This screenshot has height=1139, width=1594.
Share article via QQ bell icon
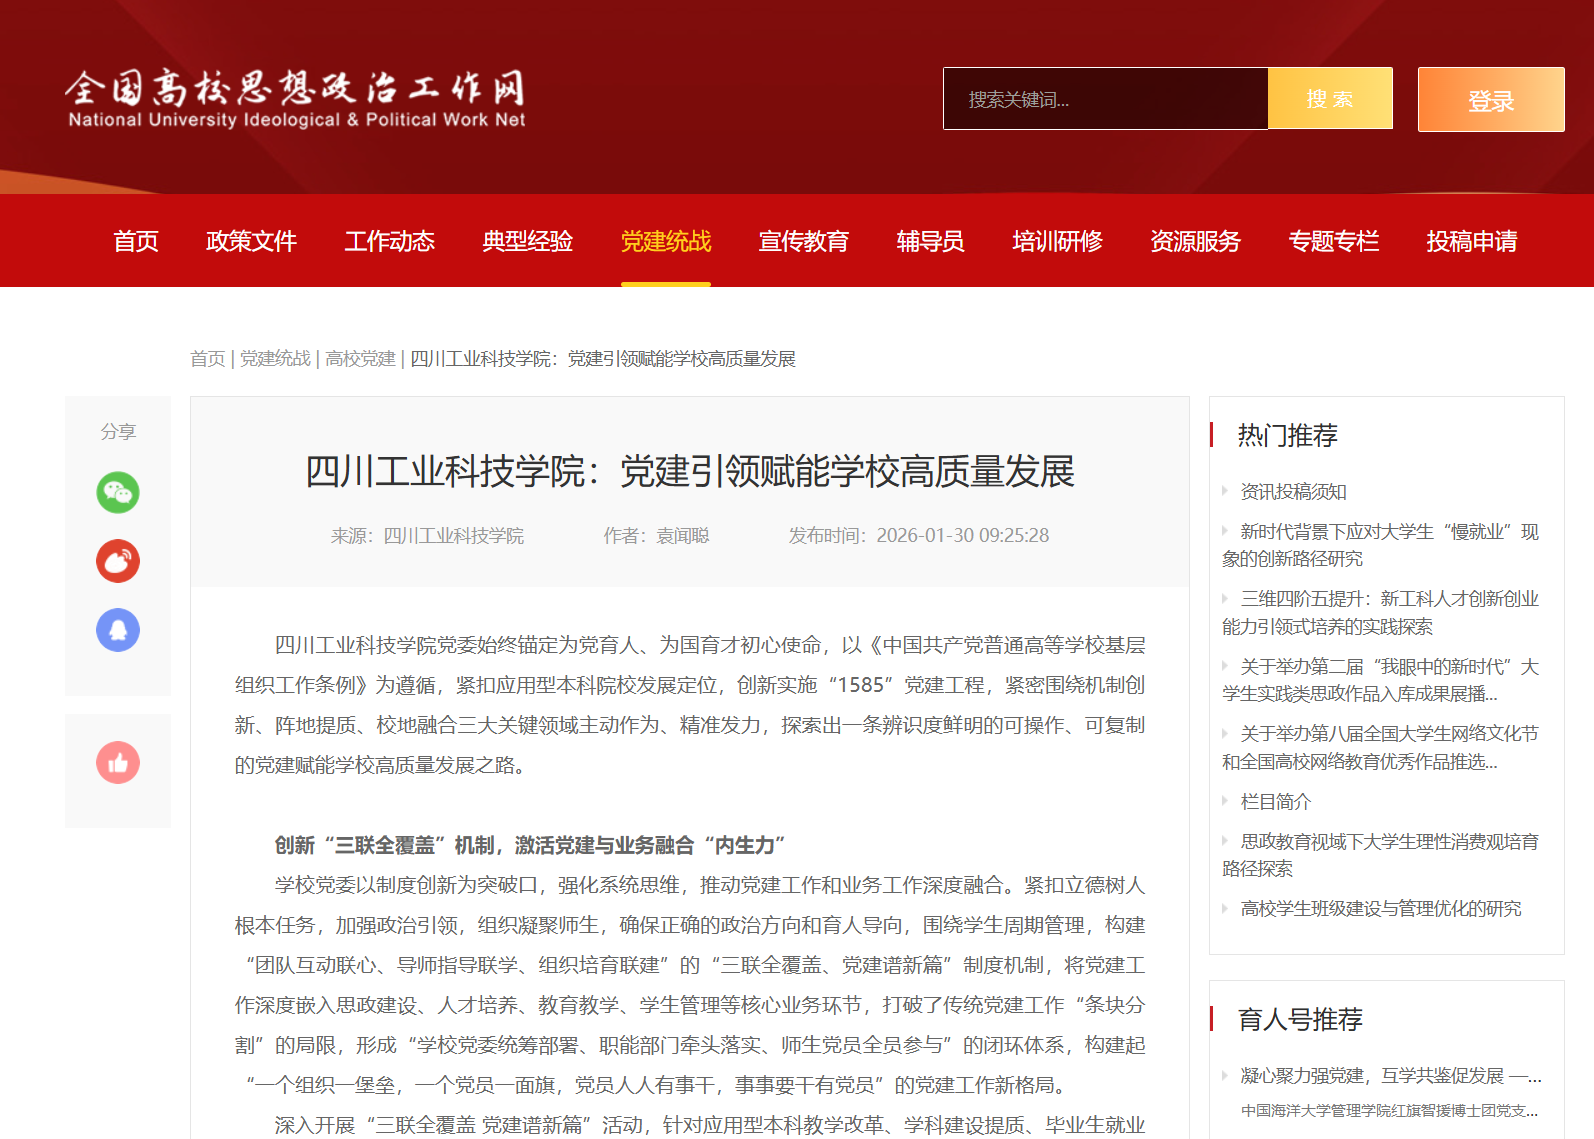point(118,630)
